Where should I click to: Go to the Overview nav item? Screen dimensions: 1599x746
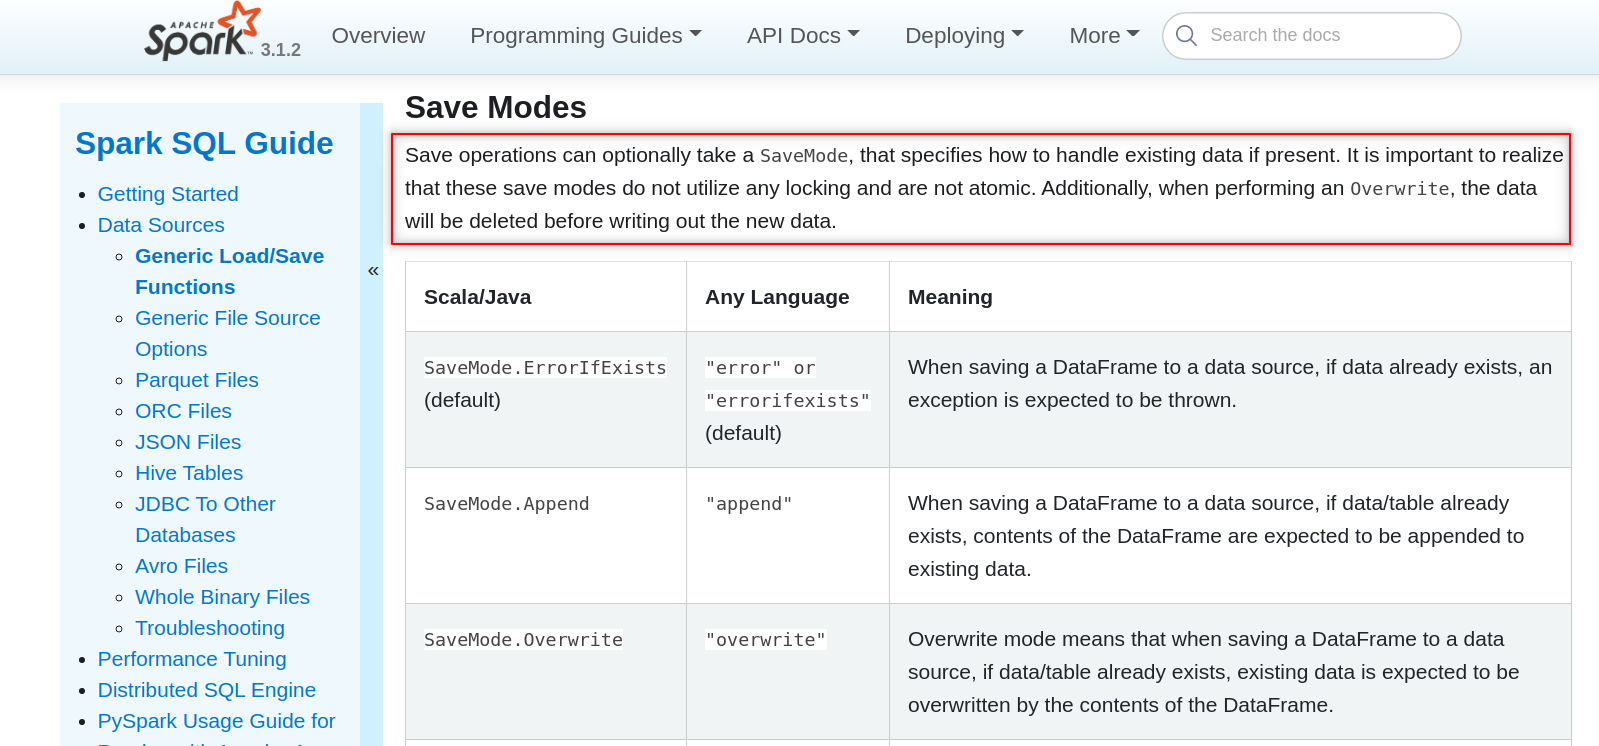click(x=378, y=36)
